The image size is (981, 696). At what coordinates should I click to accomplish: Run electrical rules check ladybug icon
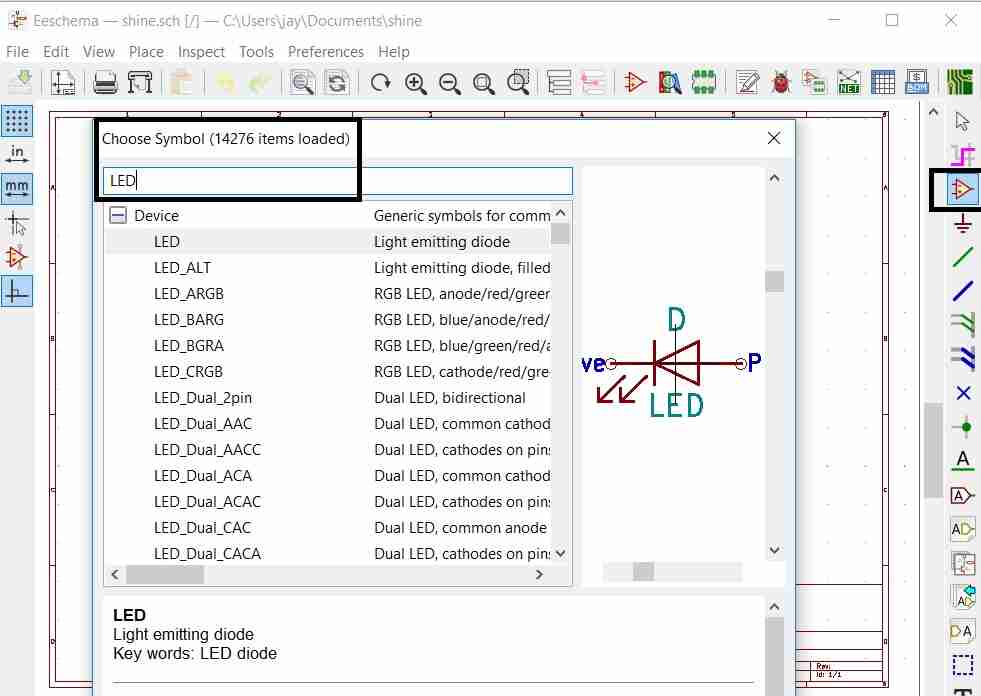click(781, 83)
